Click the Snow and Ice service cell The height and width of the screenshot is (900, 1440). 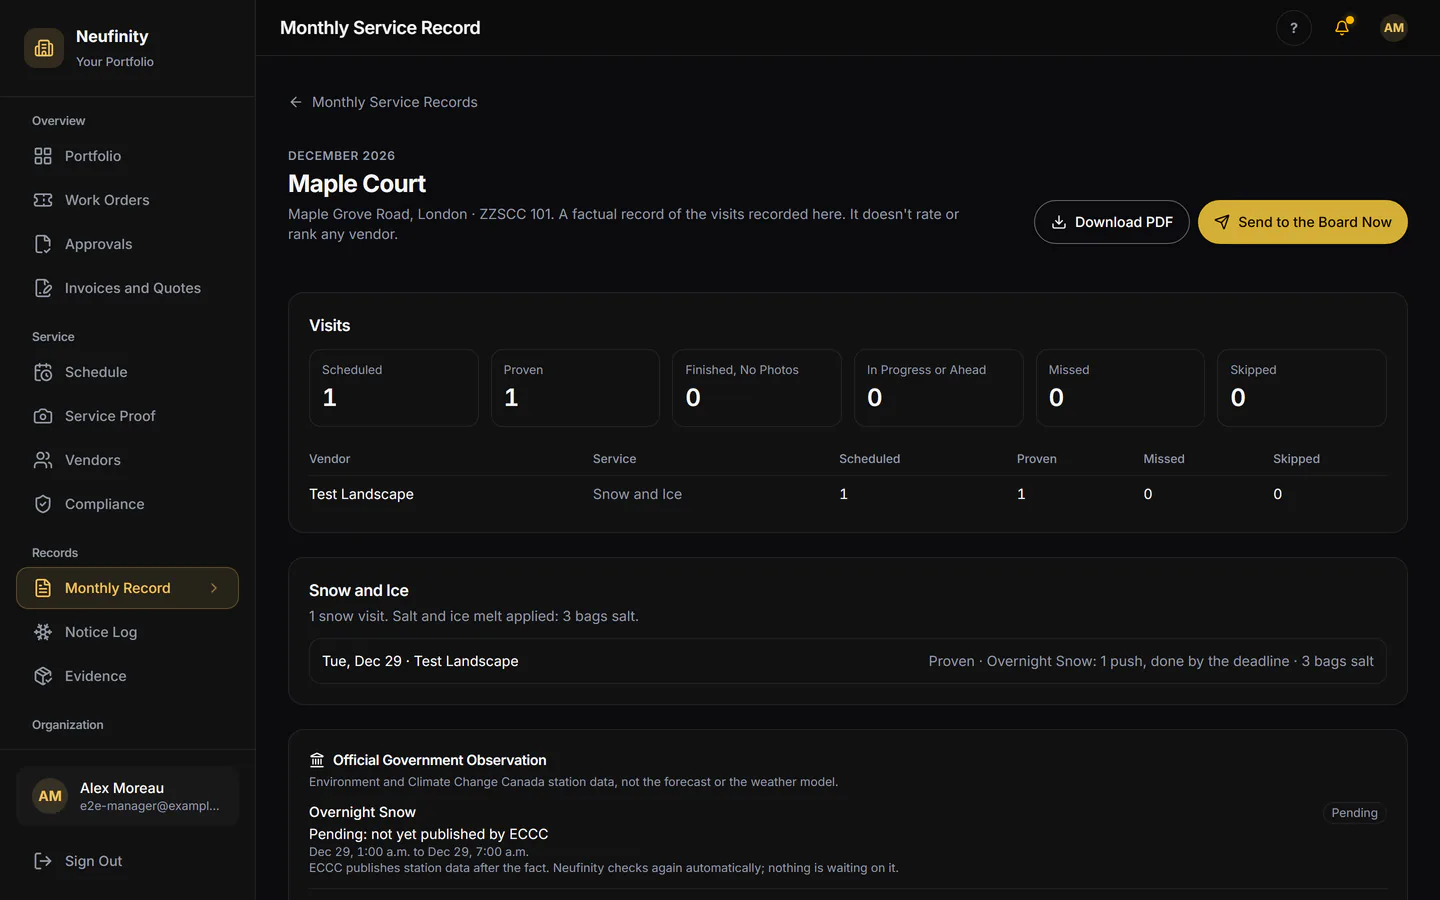click(637, 494)
